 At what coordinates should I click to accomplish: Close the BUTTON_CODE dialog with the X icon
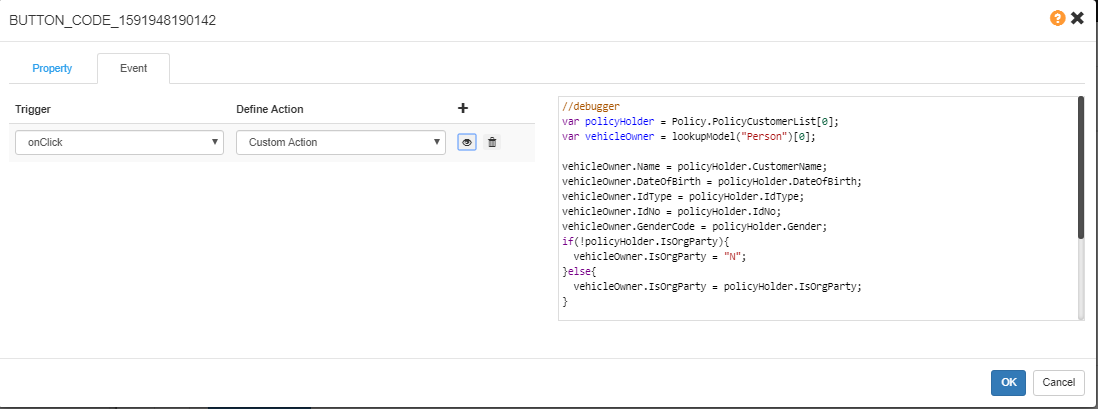(1077, 18)
